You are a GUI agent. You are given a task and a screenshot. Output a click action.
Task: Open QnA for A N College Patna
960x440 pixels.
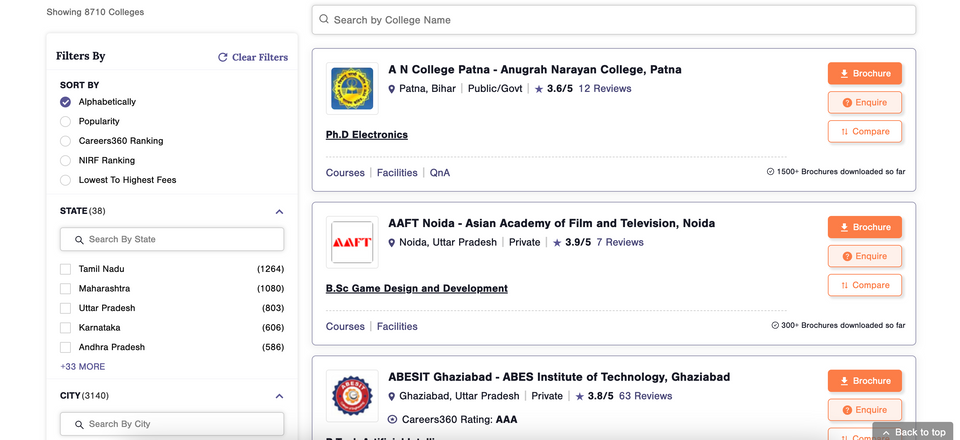[x=440, y=173]
